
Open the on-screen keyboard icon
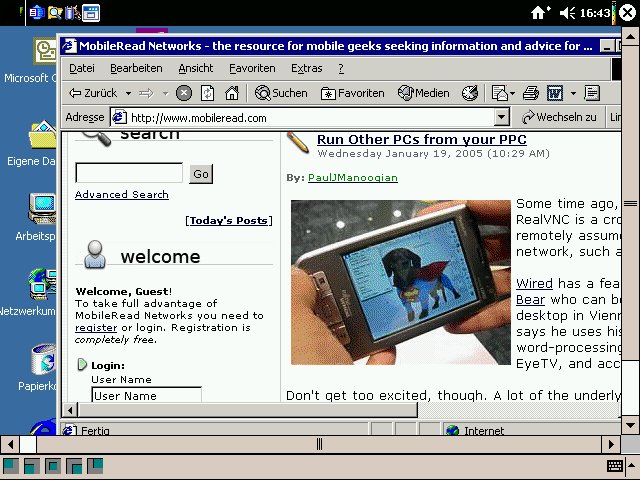[x=615, y=466]
